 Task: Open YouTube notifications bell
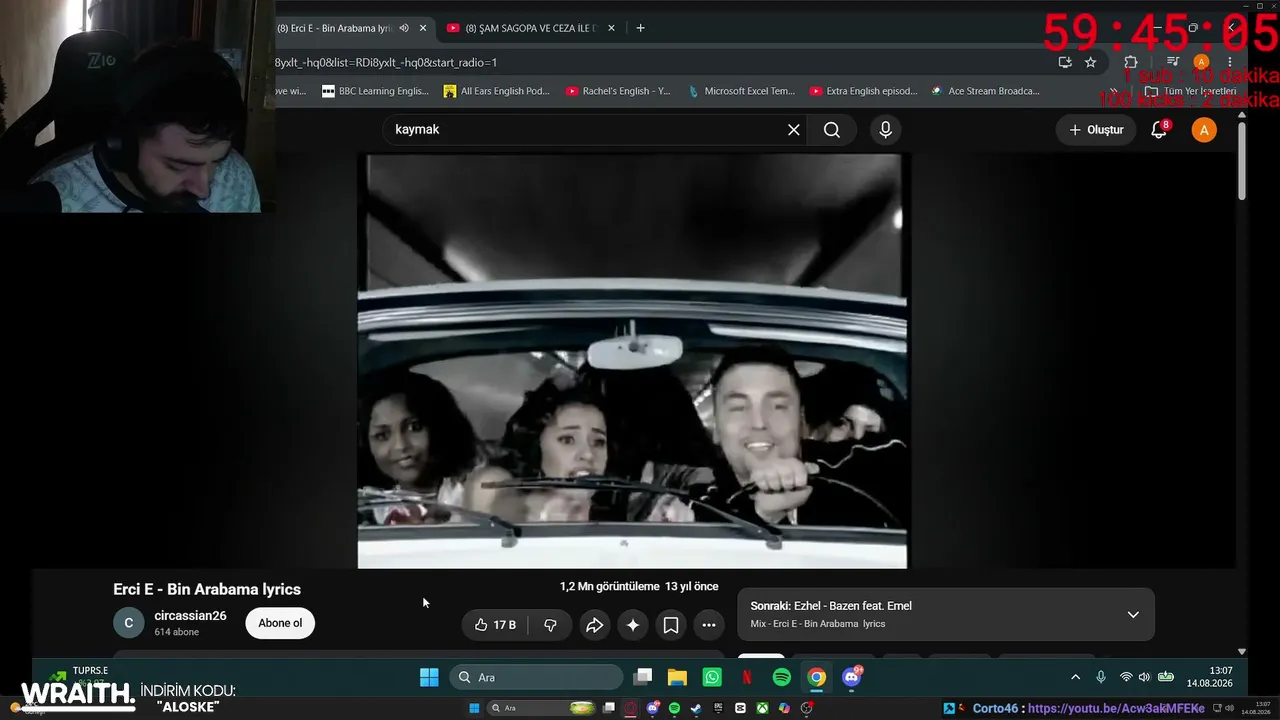[1159, 130]
